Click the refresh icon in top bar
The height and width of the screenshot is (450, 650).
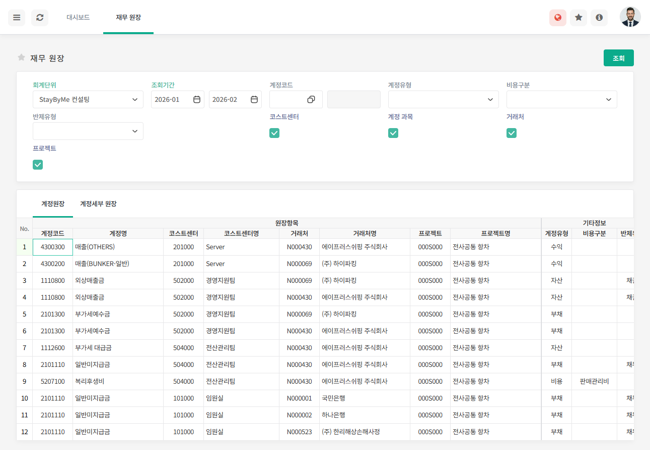pyautogui.click(x=40, y=17)
